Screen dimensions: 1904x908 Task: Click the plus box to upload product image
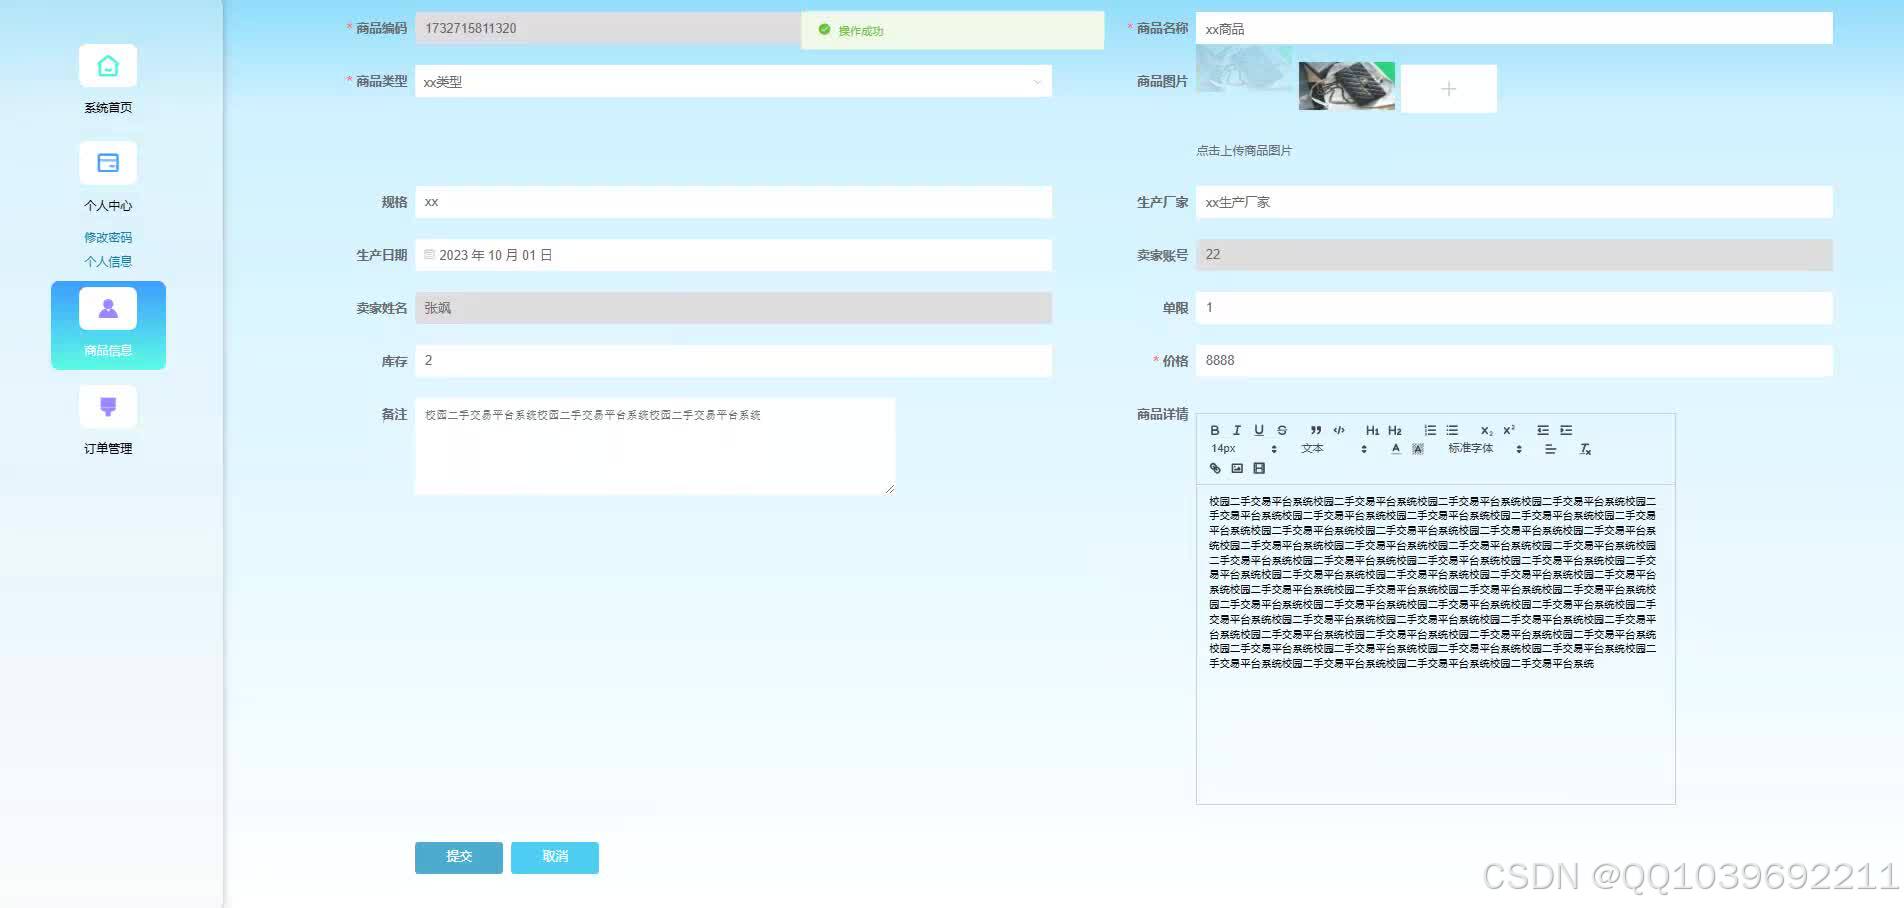(1448, 89)
